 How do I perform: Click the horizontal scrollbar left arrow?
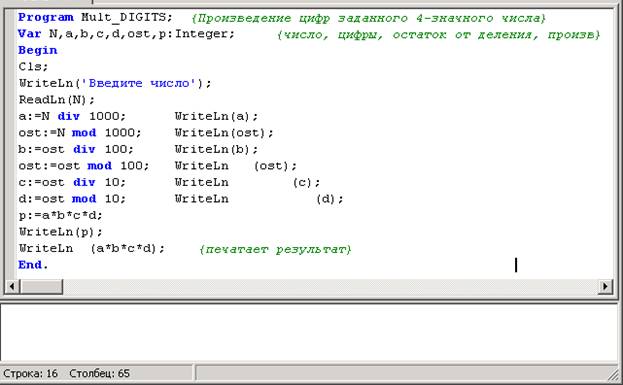pyautogui.click(x=12, y=286)
